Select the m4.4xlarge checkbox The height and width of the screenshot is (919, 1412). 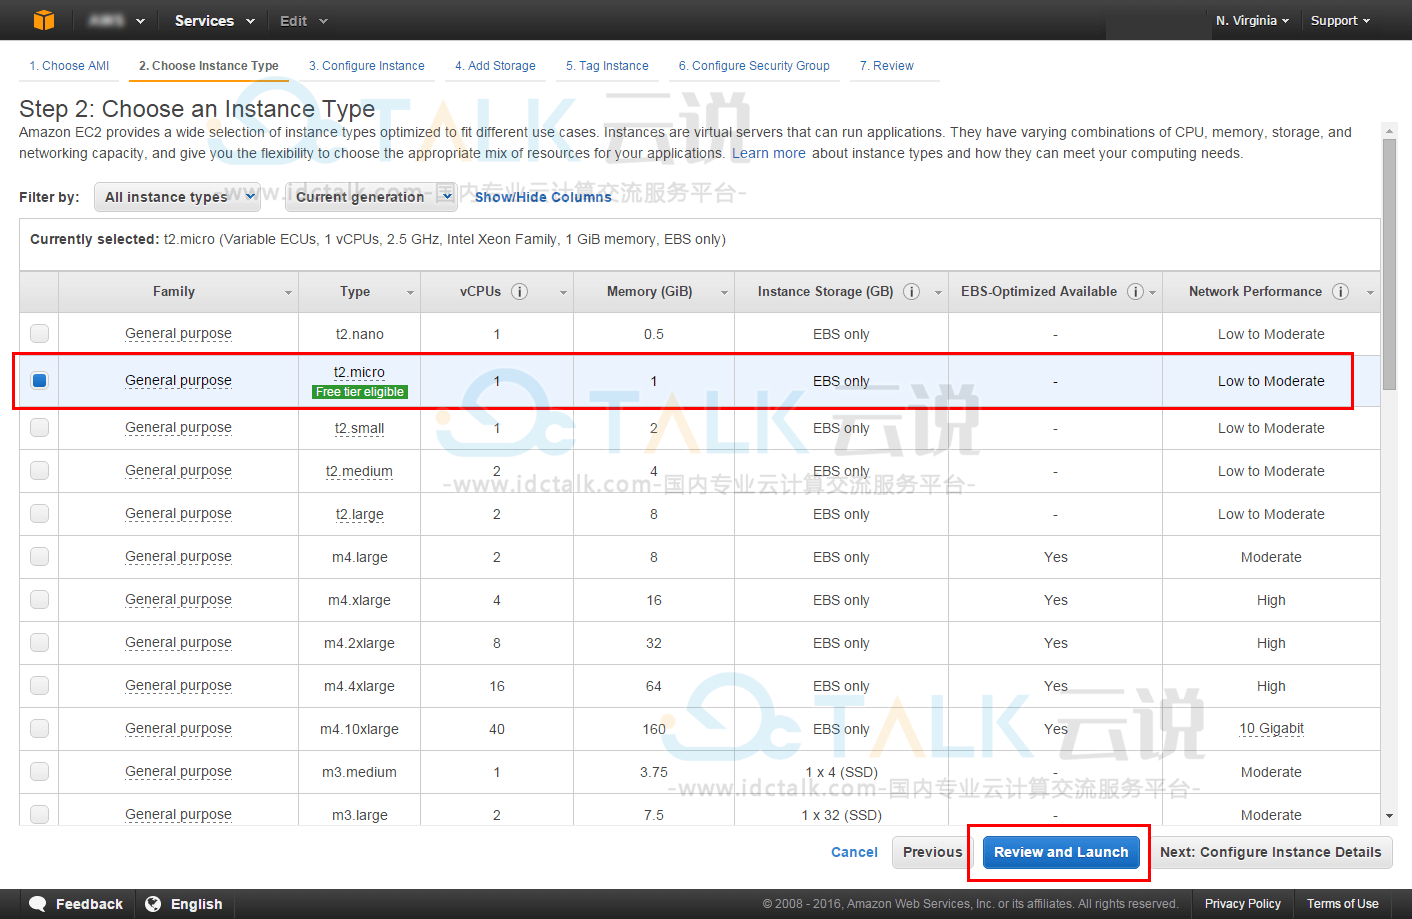(39, 685)
